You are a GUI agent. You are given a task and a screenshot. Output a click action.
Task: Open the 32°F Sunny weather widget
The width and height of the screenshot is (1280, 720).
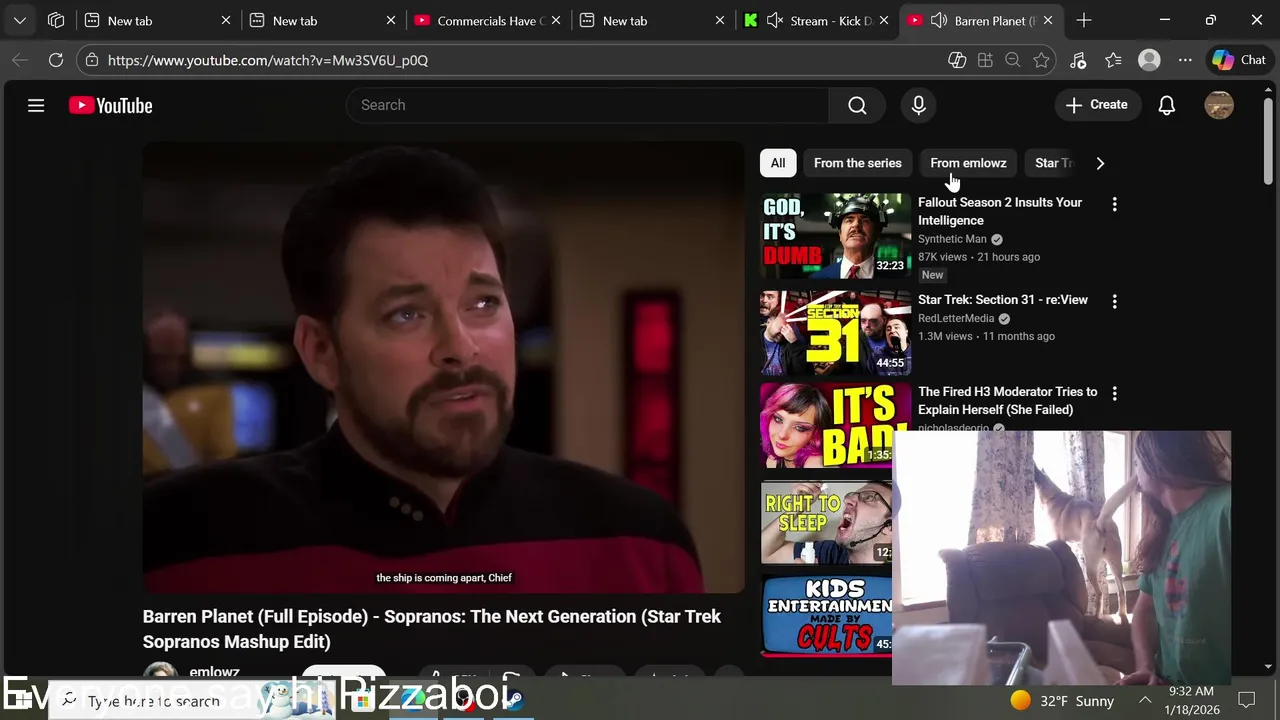tap(1062, 701)
